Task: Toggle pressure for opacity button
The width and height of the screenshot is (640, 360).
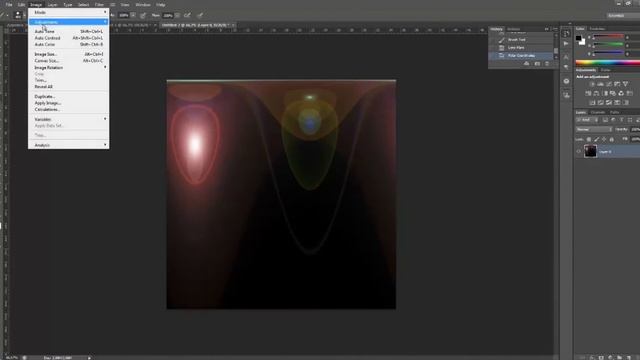Action: click(143, 15)
